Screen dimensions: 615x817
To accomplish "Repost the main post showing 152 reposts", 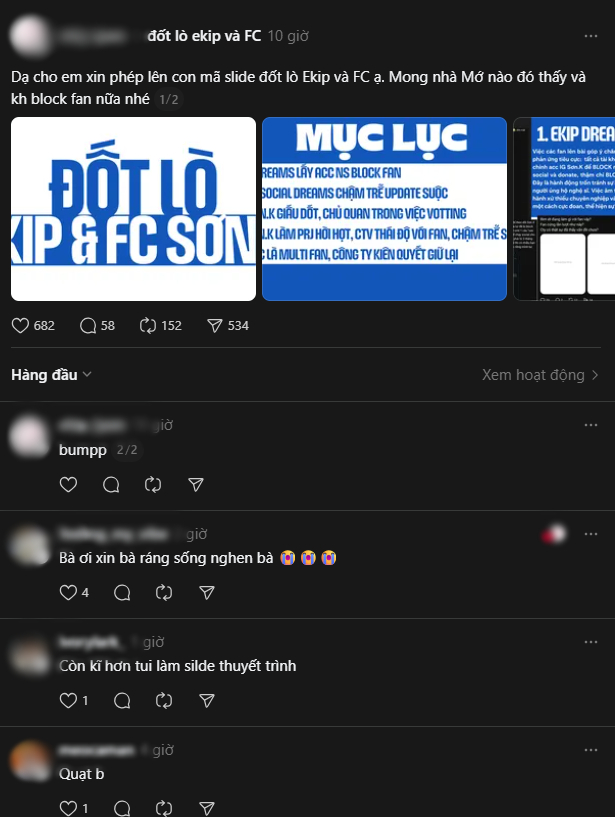I will point(147,326).
